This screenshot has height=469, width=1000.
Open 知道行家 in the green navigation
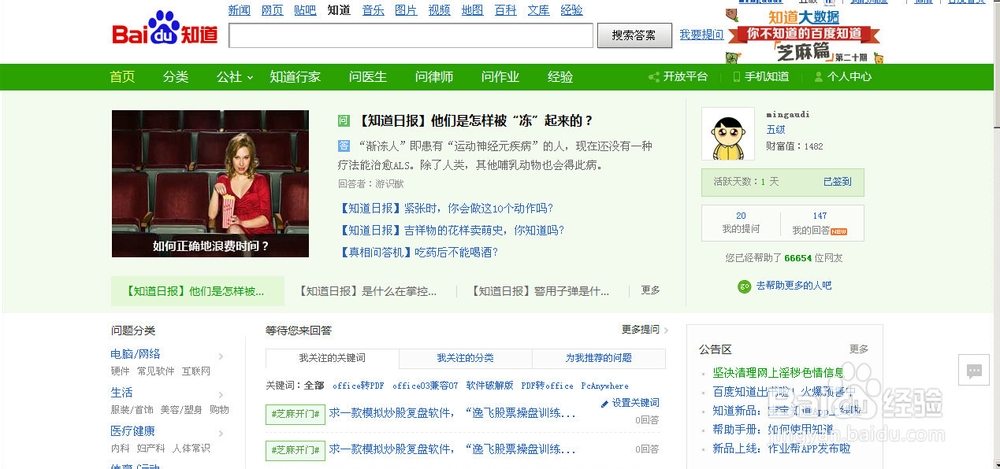(295, 77)
